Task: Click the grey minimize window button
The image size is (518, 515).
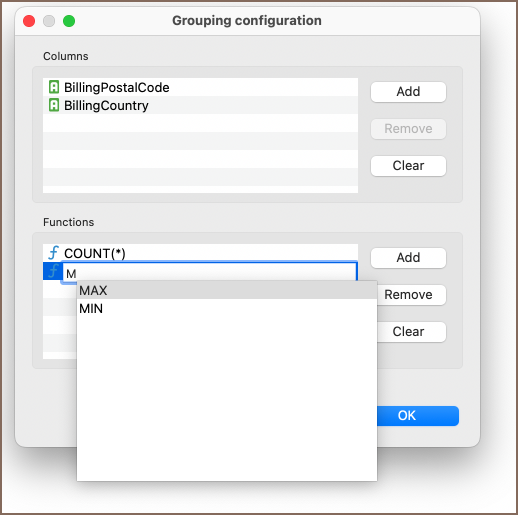Action: tap(49, 21)
